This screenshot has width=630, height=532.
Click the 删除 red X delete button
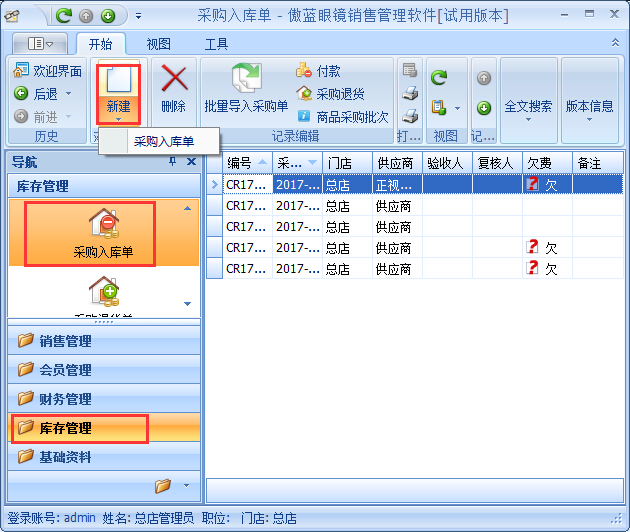174,90
